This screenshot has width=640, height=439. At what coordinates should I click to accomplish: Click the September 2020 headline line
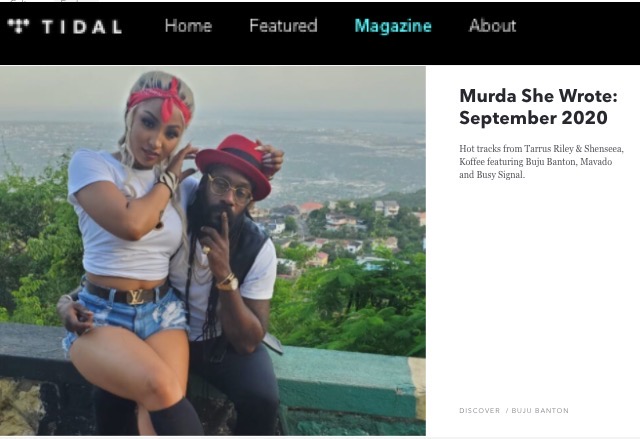pos(533,118)
